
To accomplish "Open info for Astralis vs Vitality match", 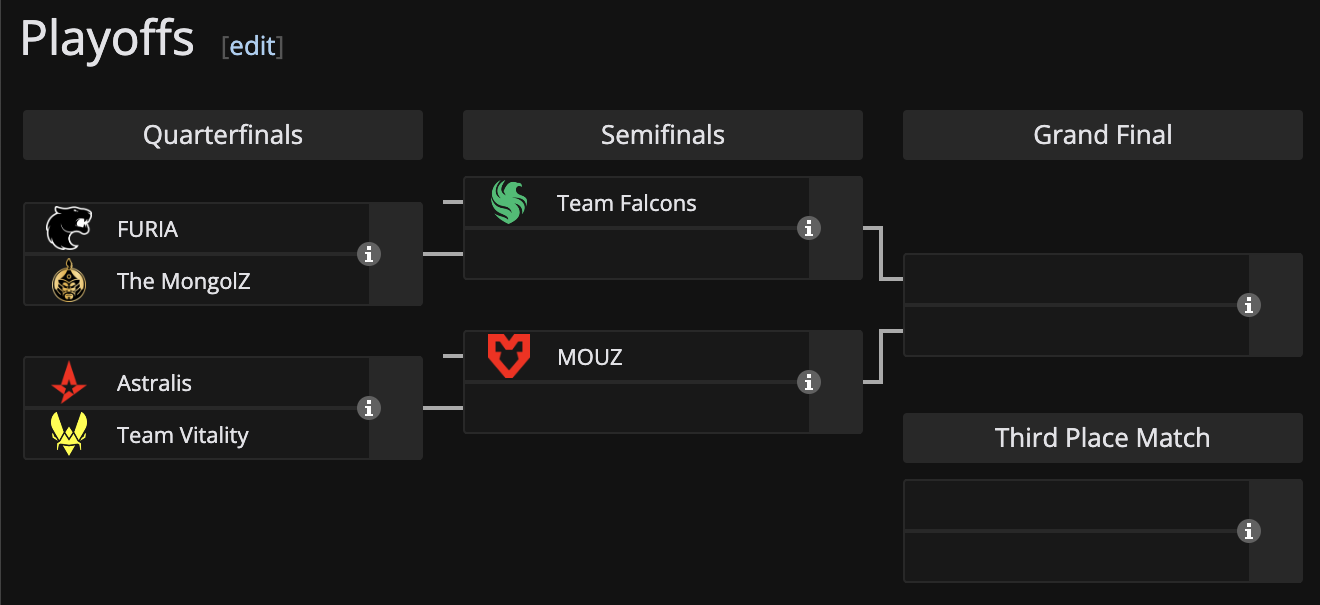I will click(369, 408).
